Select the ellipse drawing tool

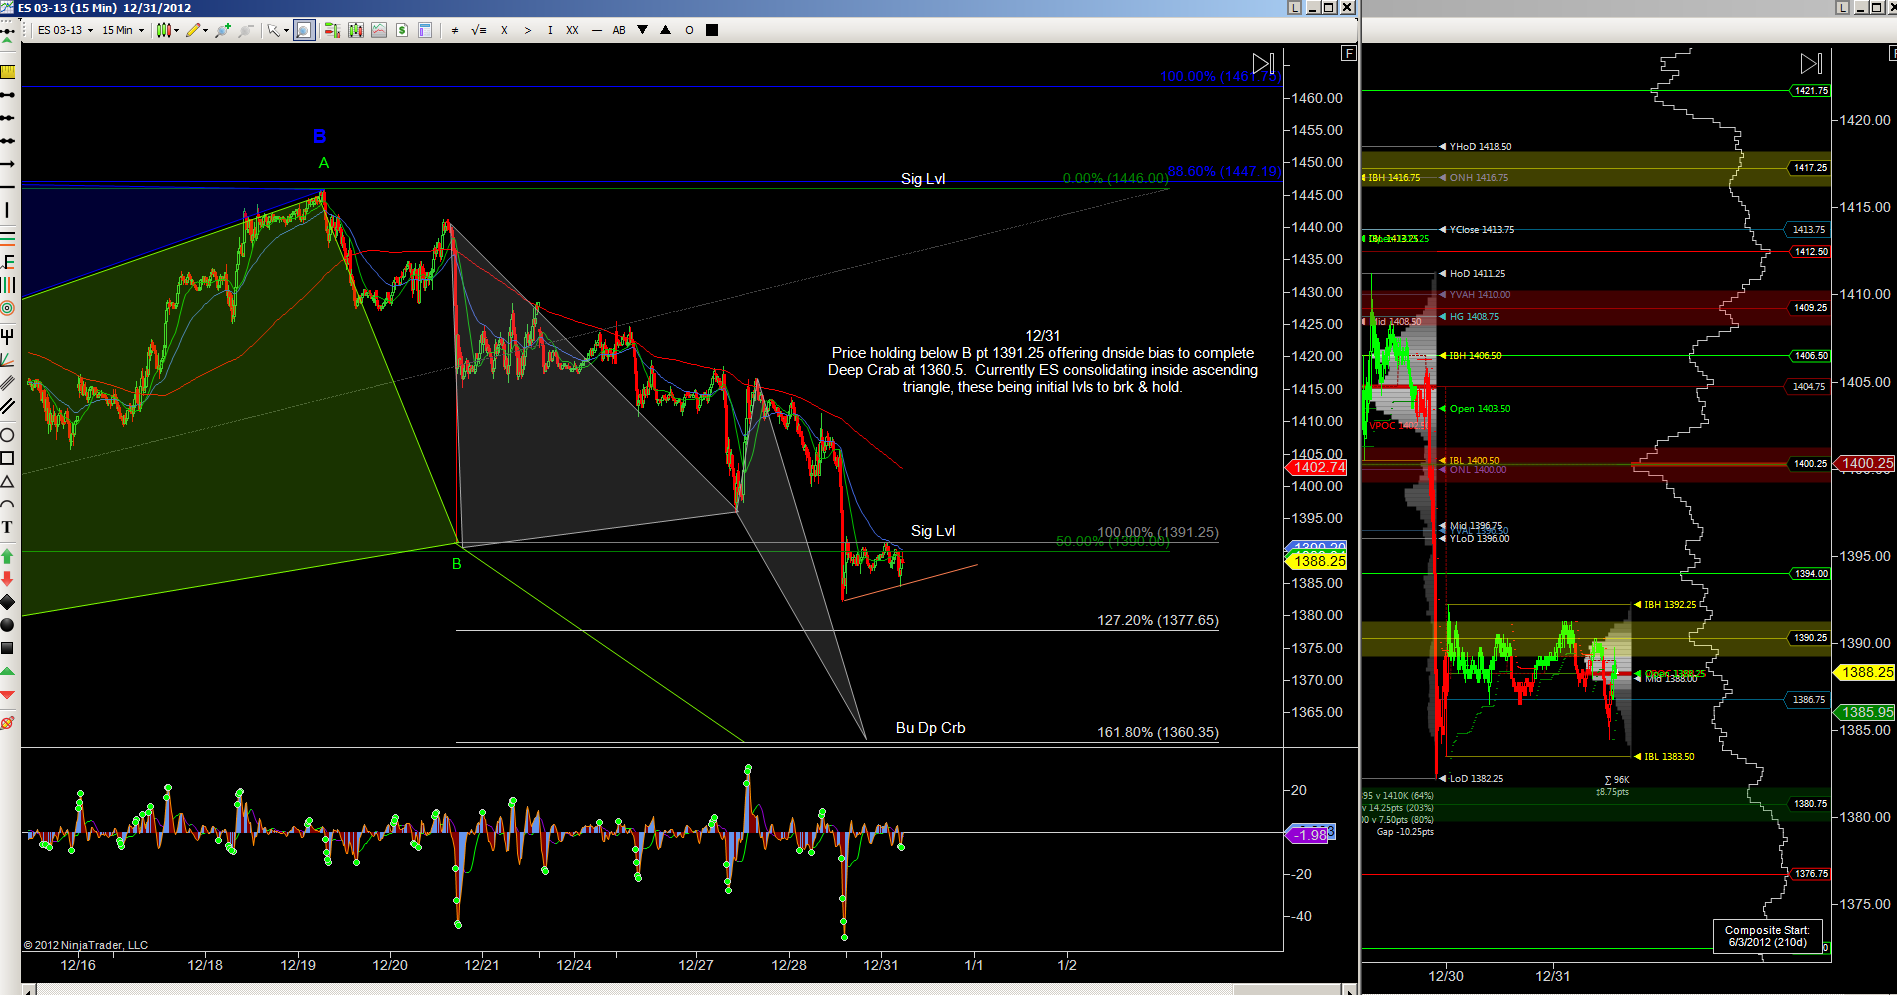coord(7,435)
